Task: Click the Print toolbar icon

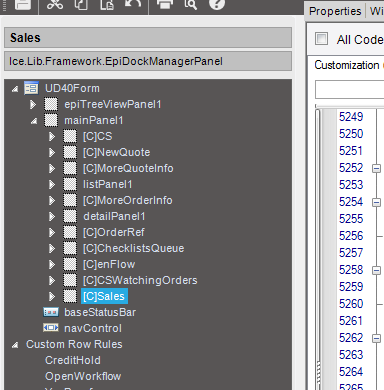Action: pos(165,4)
